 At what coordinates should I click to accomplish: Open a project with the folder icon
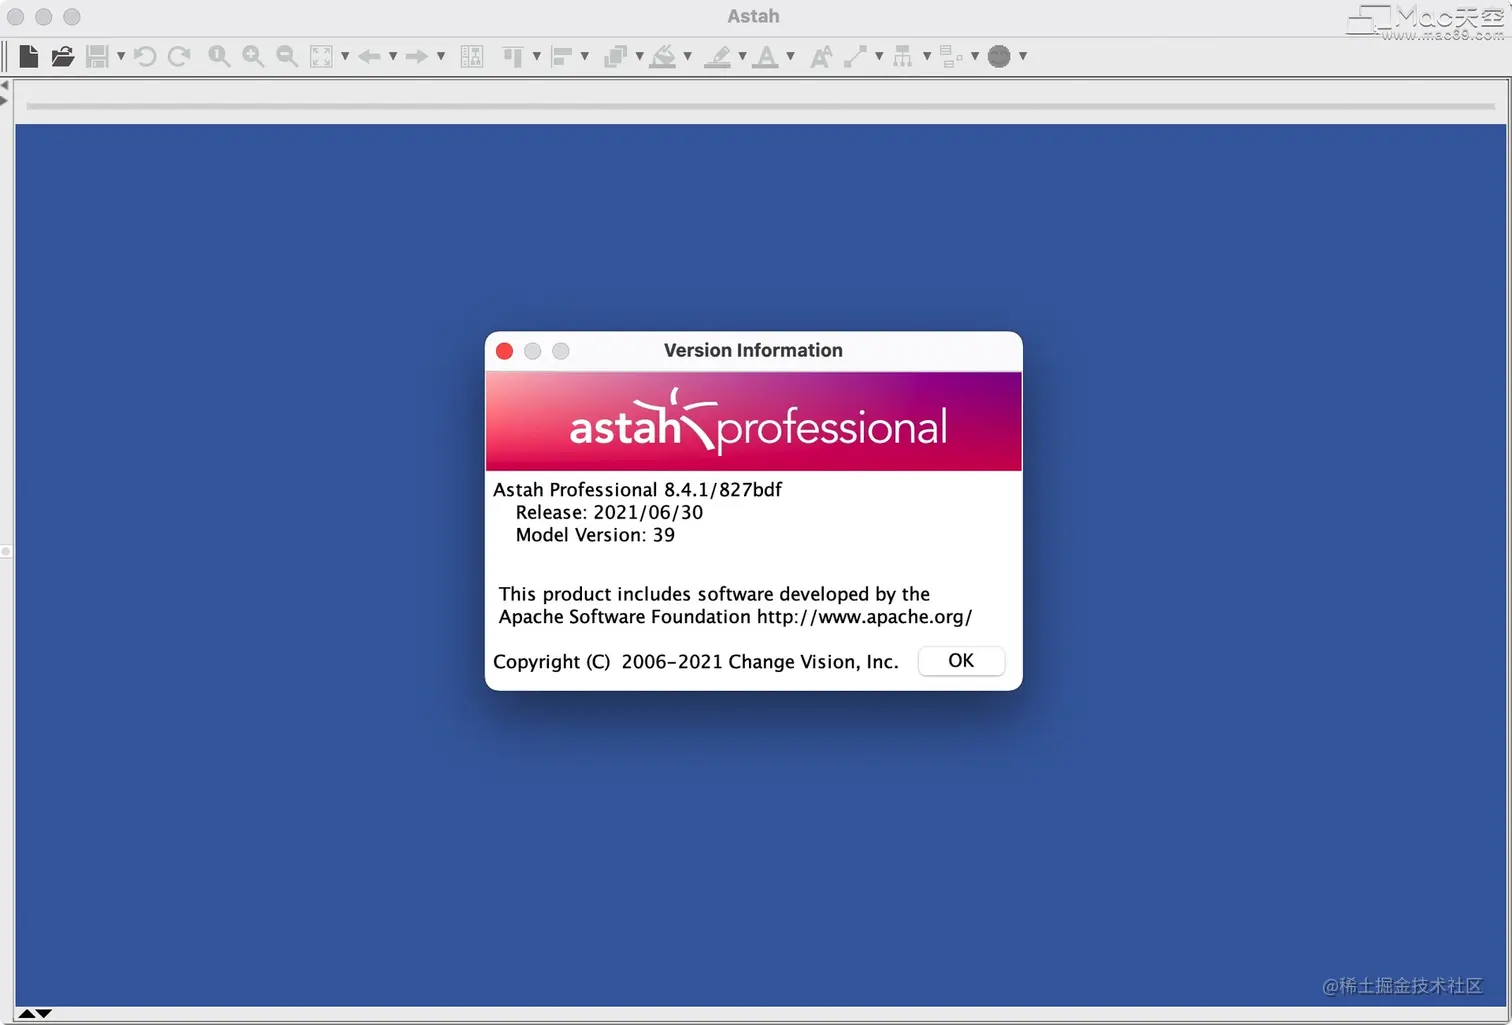[63, 57]
